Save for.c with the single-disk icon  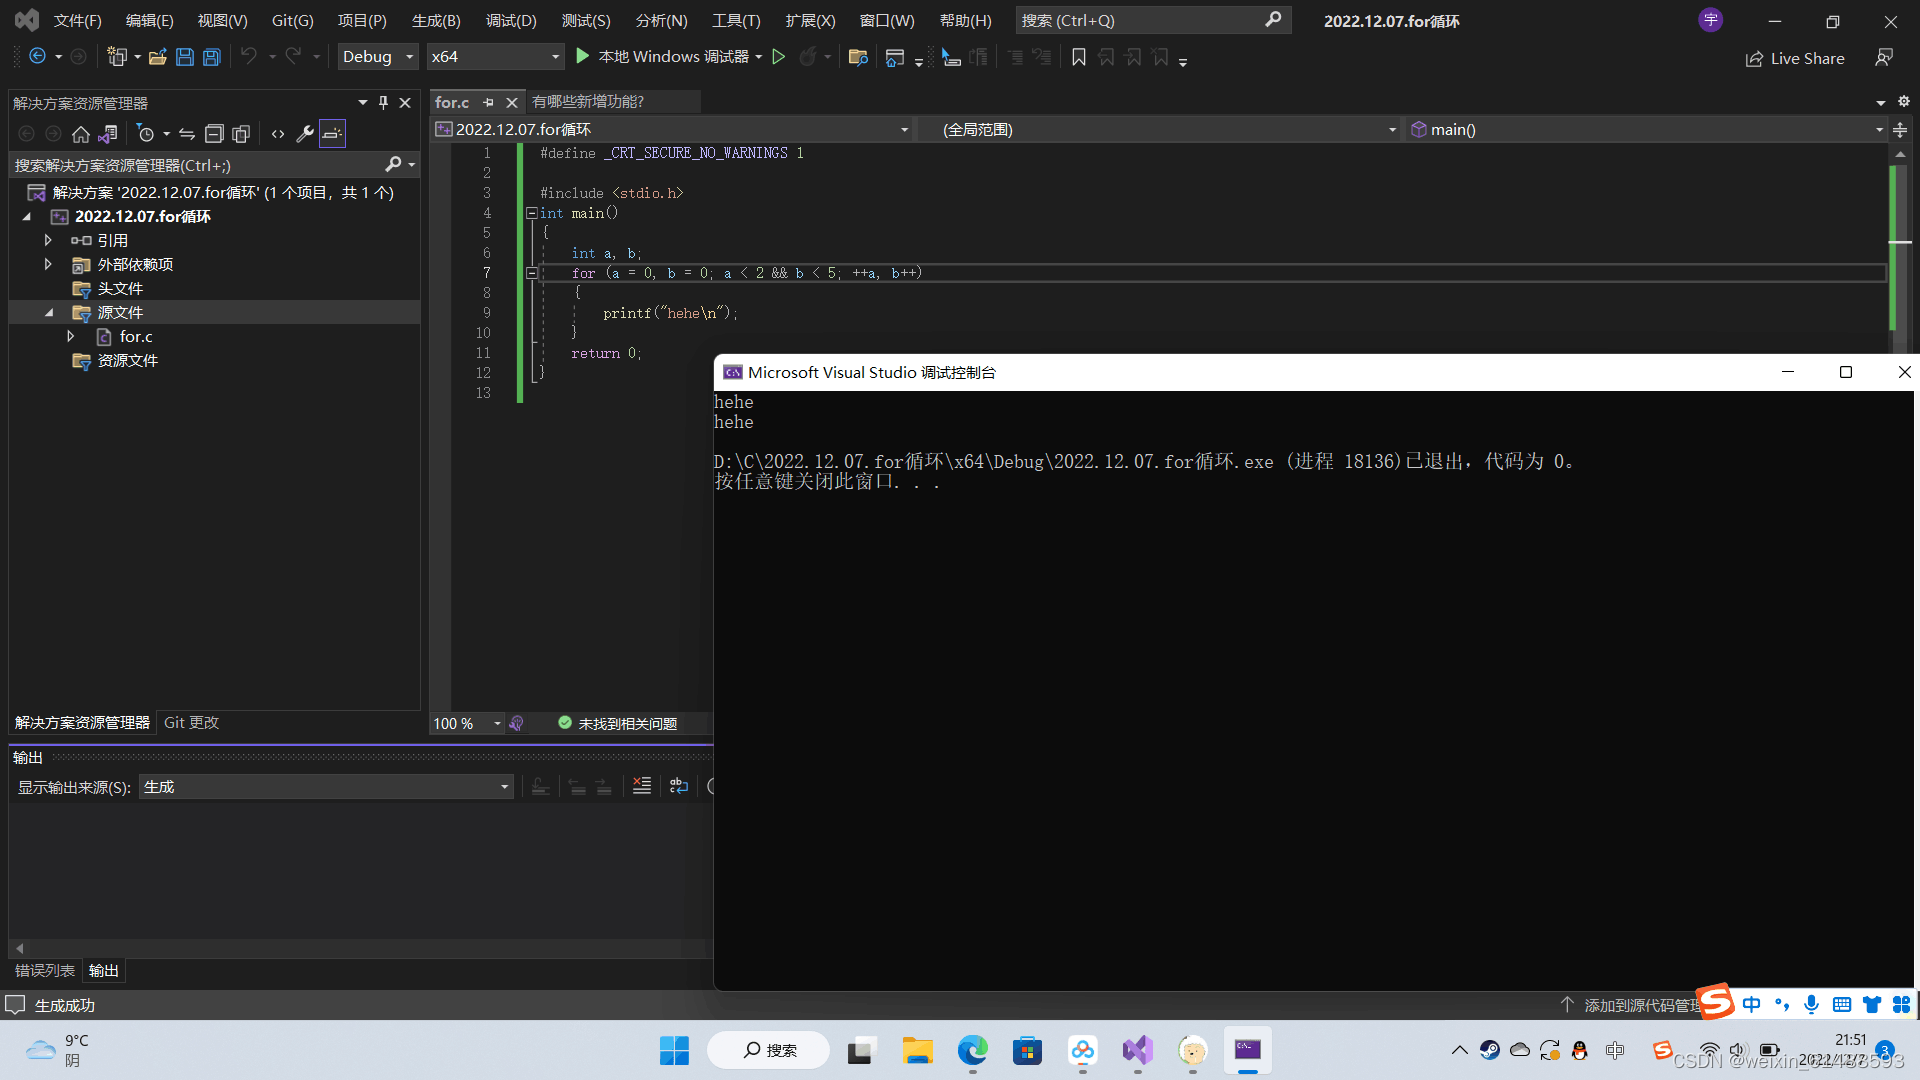[184, 57]
